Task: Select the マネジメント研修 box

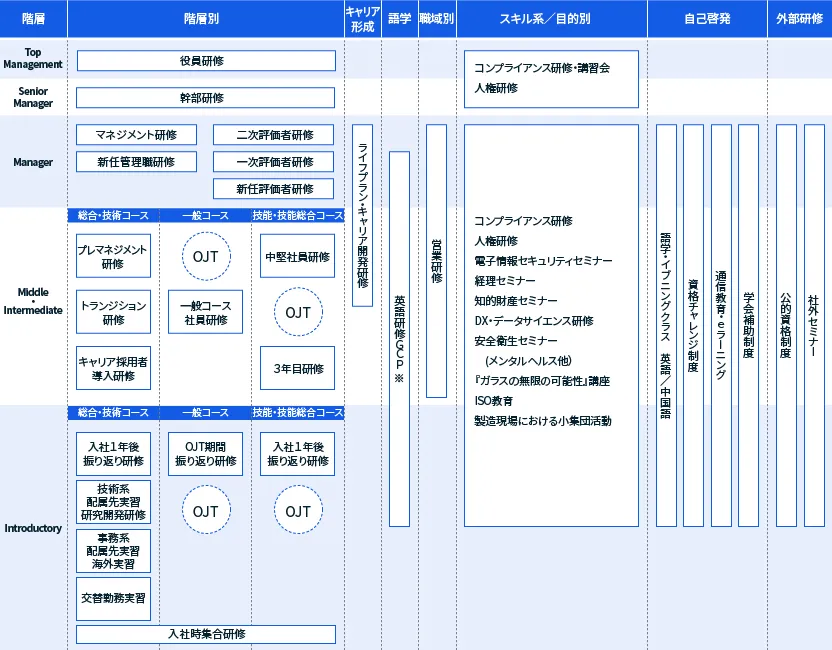Action: point(136,135)
